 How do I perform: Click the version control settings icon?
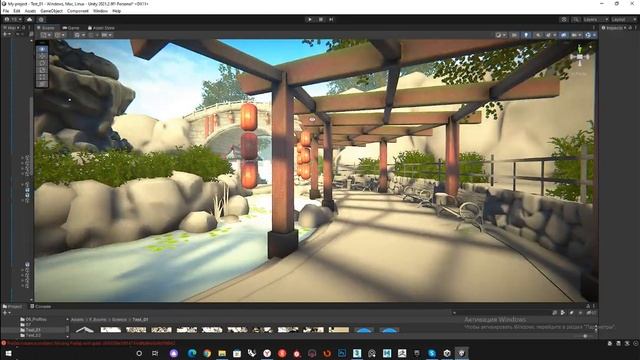point(41,19)
